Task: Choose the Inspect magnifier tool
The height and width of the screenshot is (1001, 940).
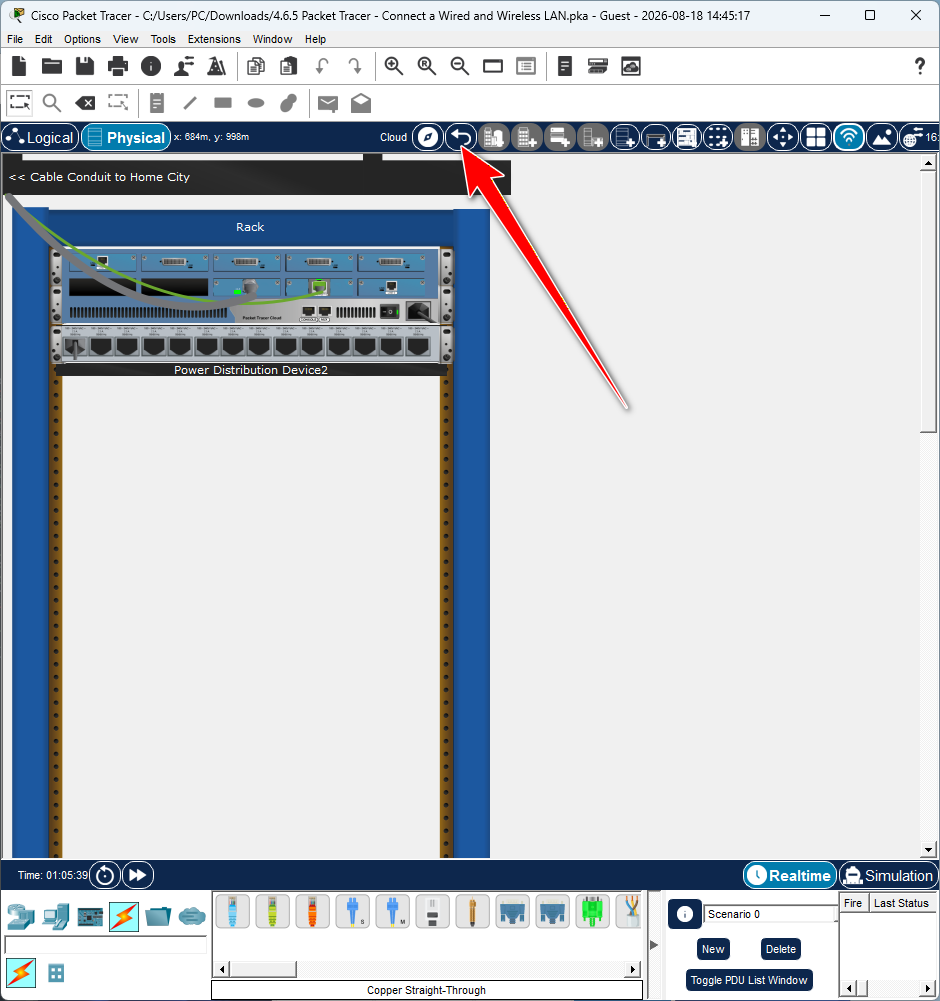Action: pos(52,103)
